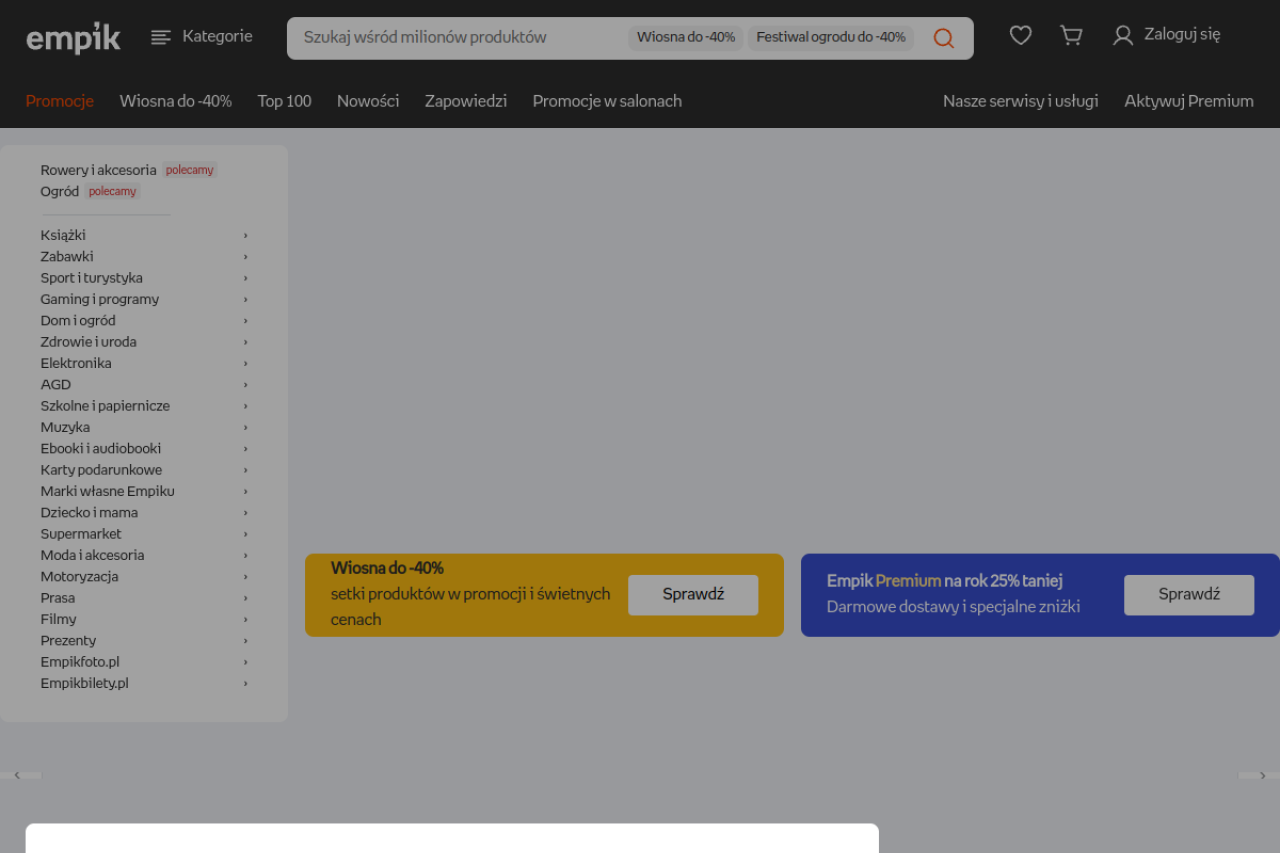Expand the Książki category arrow

click(x=245, y=236)
